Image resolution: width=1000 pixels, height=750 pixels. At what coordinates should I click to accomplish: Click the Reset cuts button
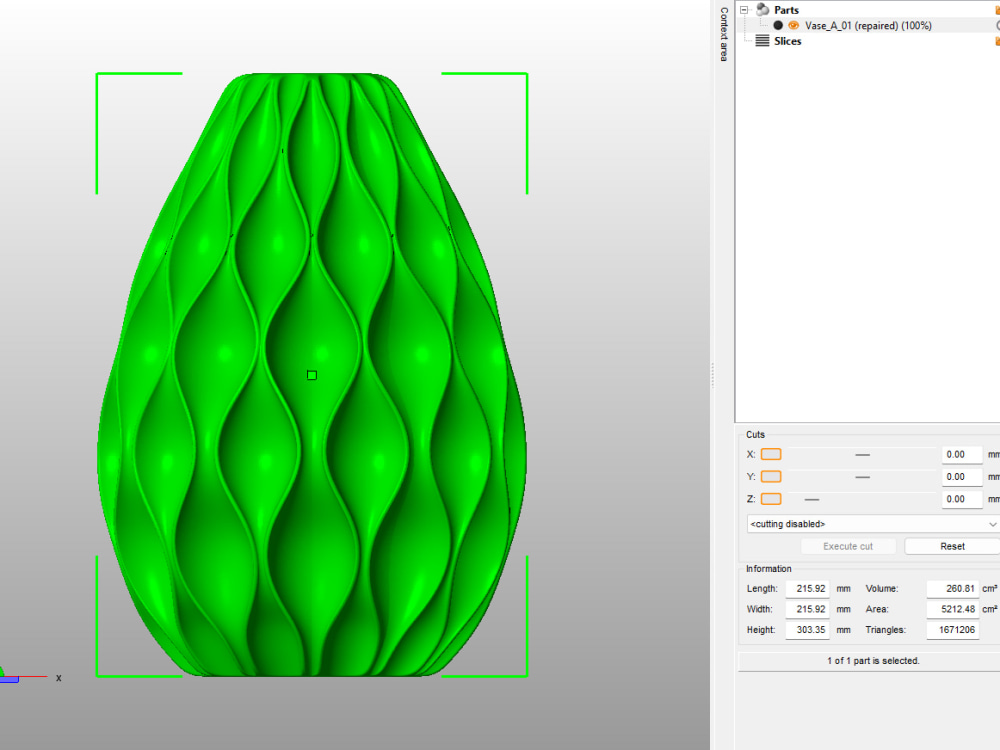[952, 547]
